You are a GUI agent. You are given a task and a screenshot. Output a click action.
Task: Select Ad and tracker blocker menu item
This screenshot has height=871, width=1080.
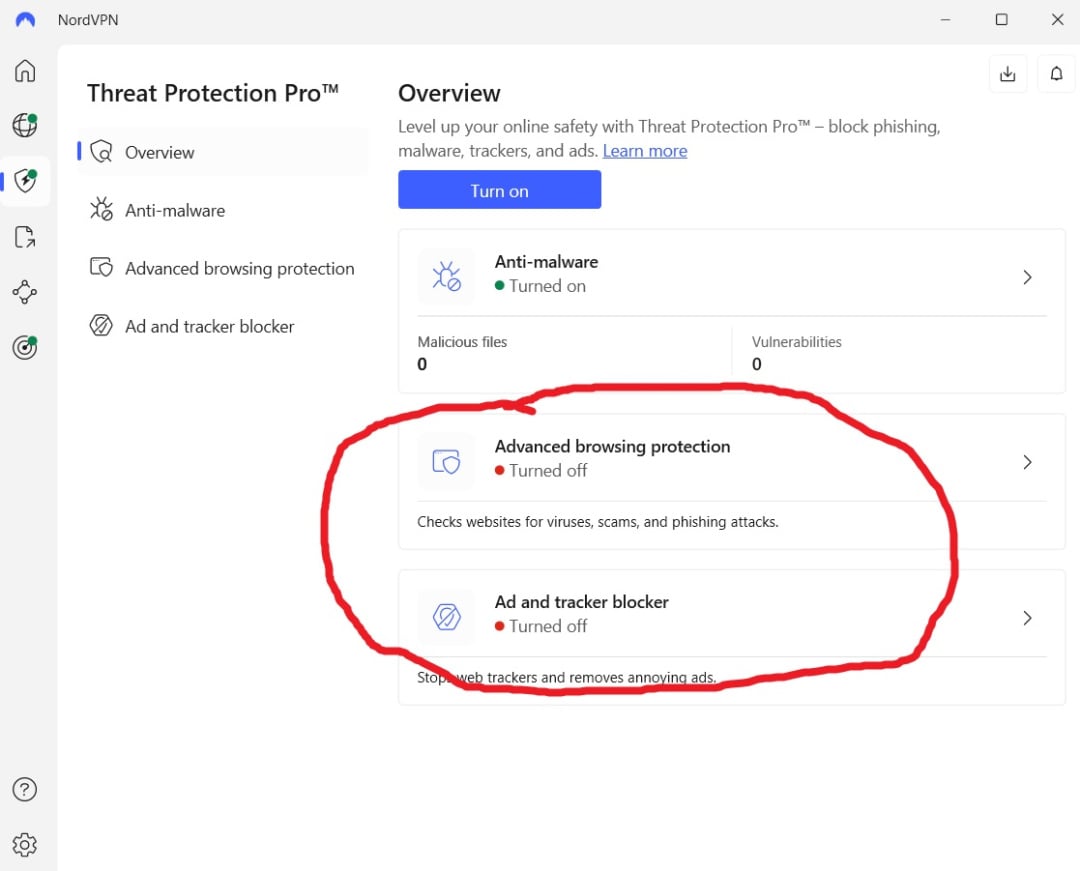click(222, 326)
